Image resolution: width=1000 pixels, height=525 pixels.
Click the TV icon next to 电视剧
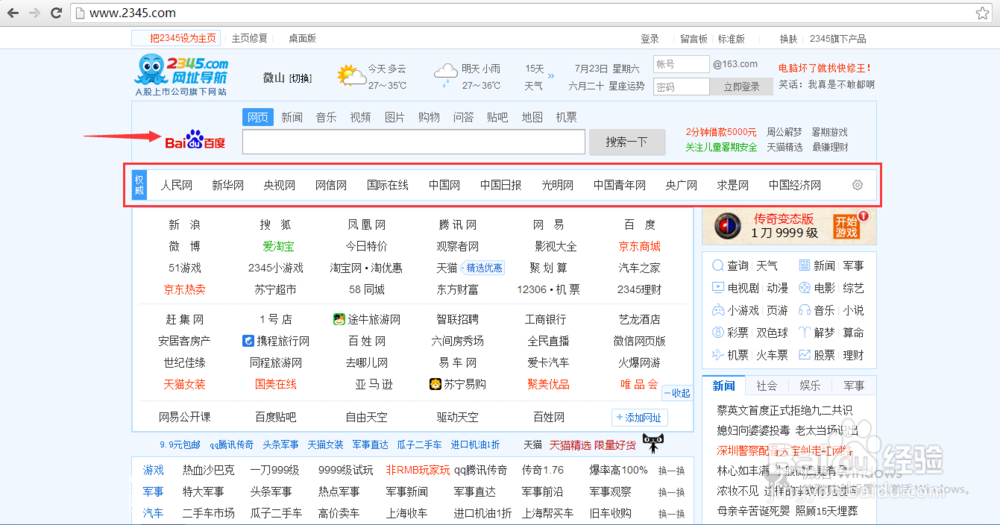pos(717,288)
